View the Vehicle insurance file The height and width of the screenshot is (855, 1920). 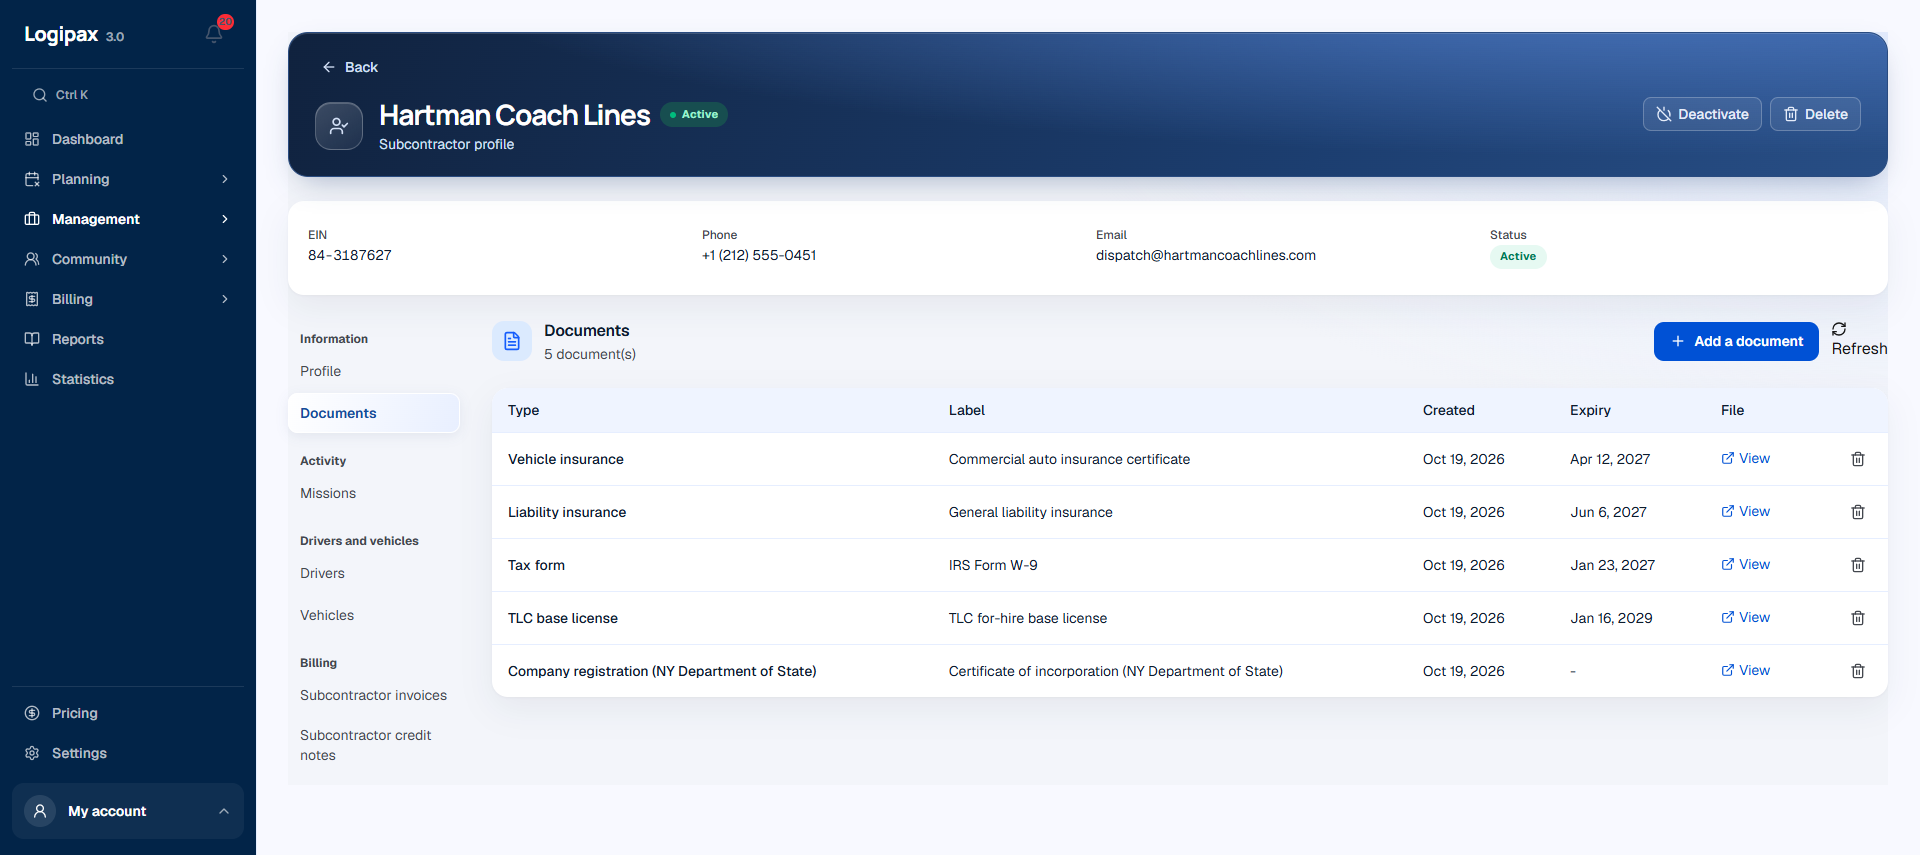coord(1745,458)
